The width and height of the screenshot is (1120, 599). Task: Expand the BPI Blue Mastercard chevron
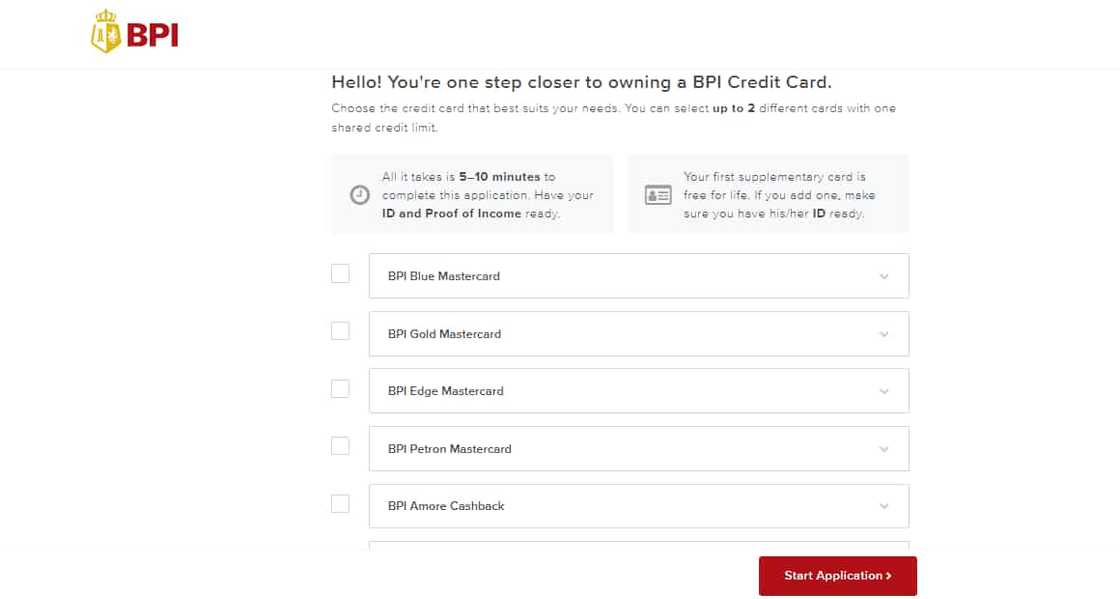point(884,277)
